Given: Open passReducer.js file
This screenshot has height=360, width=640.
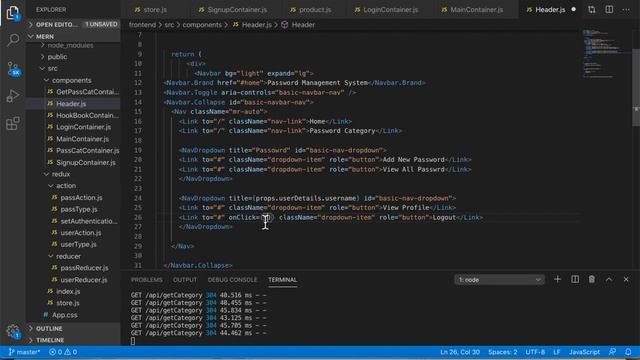Looking at the screenshot, I should [x=84, y=268].
